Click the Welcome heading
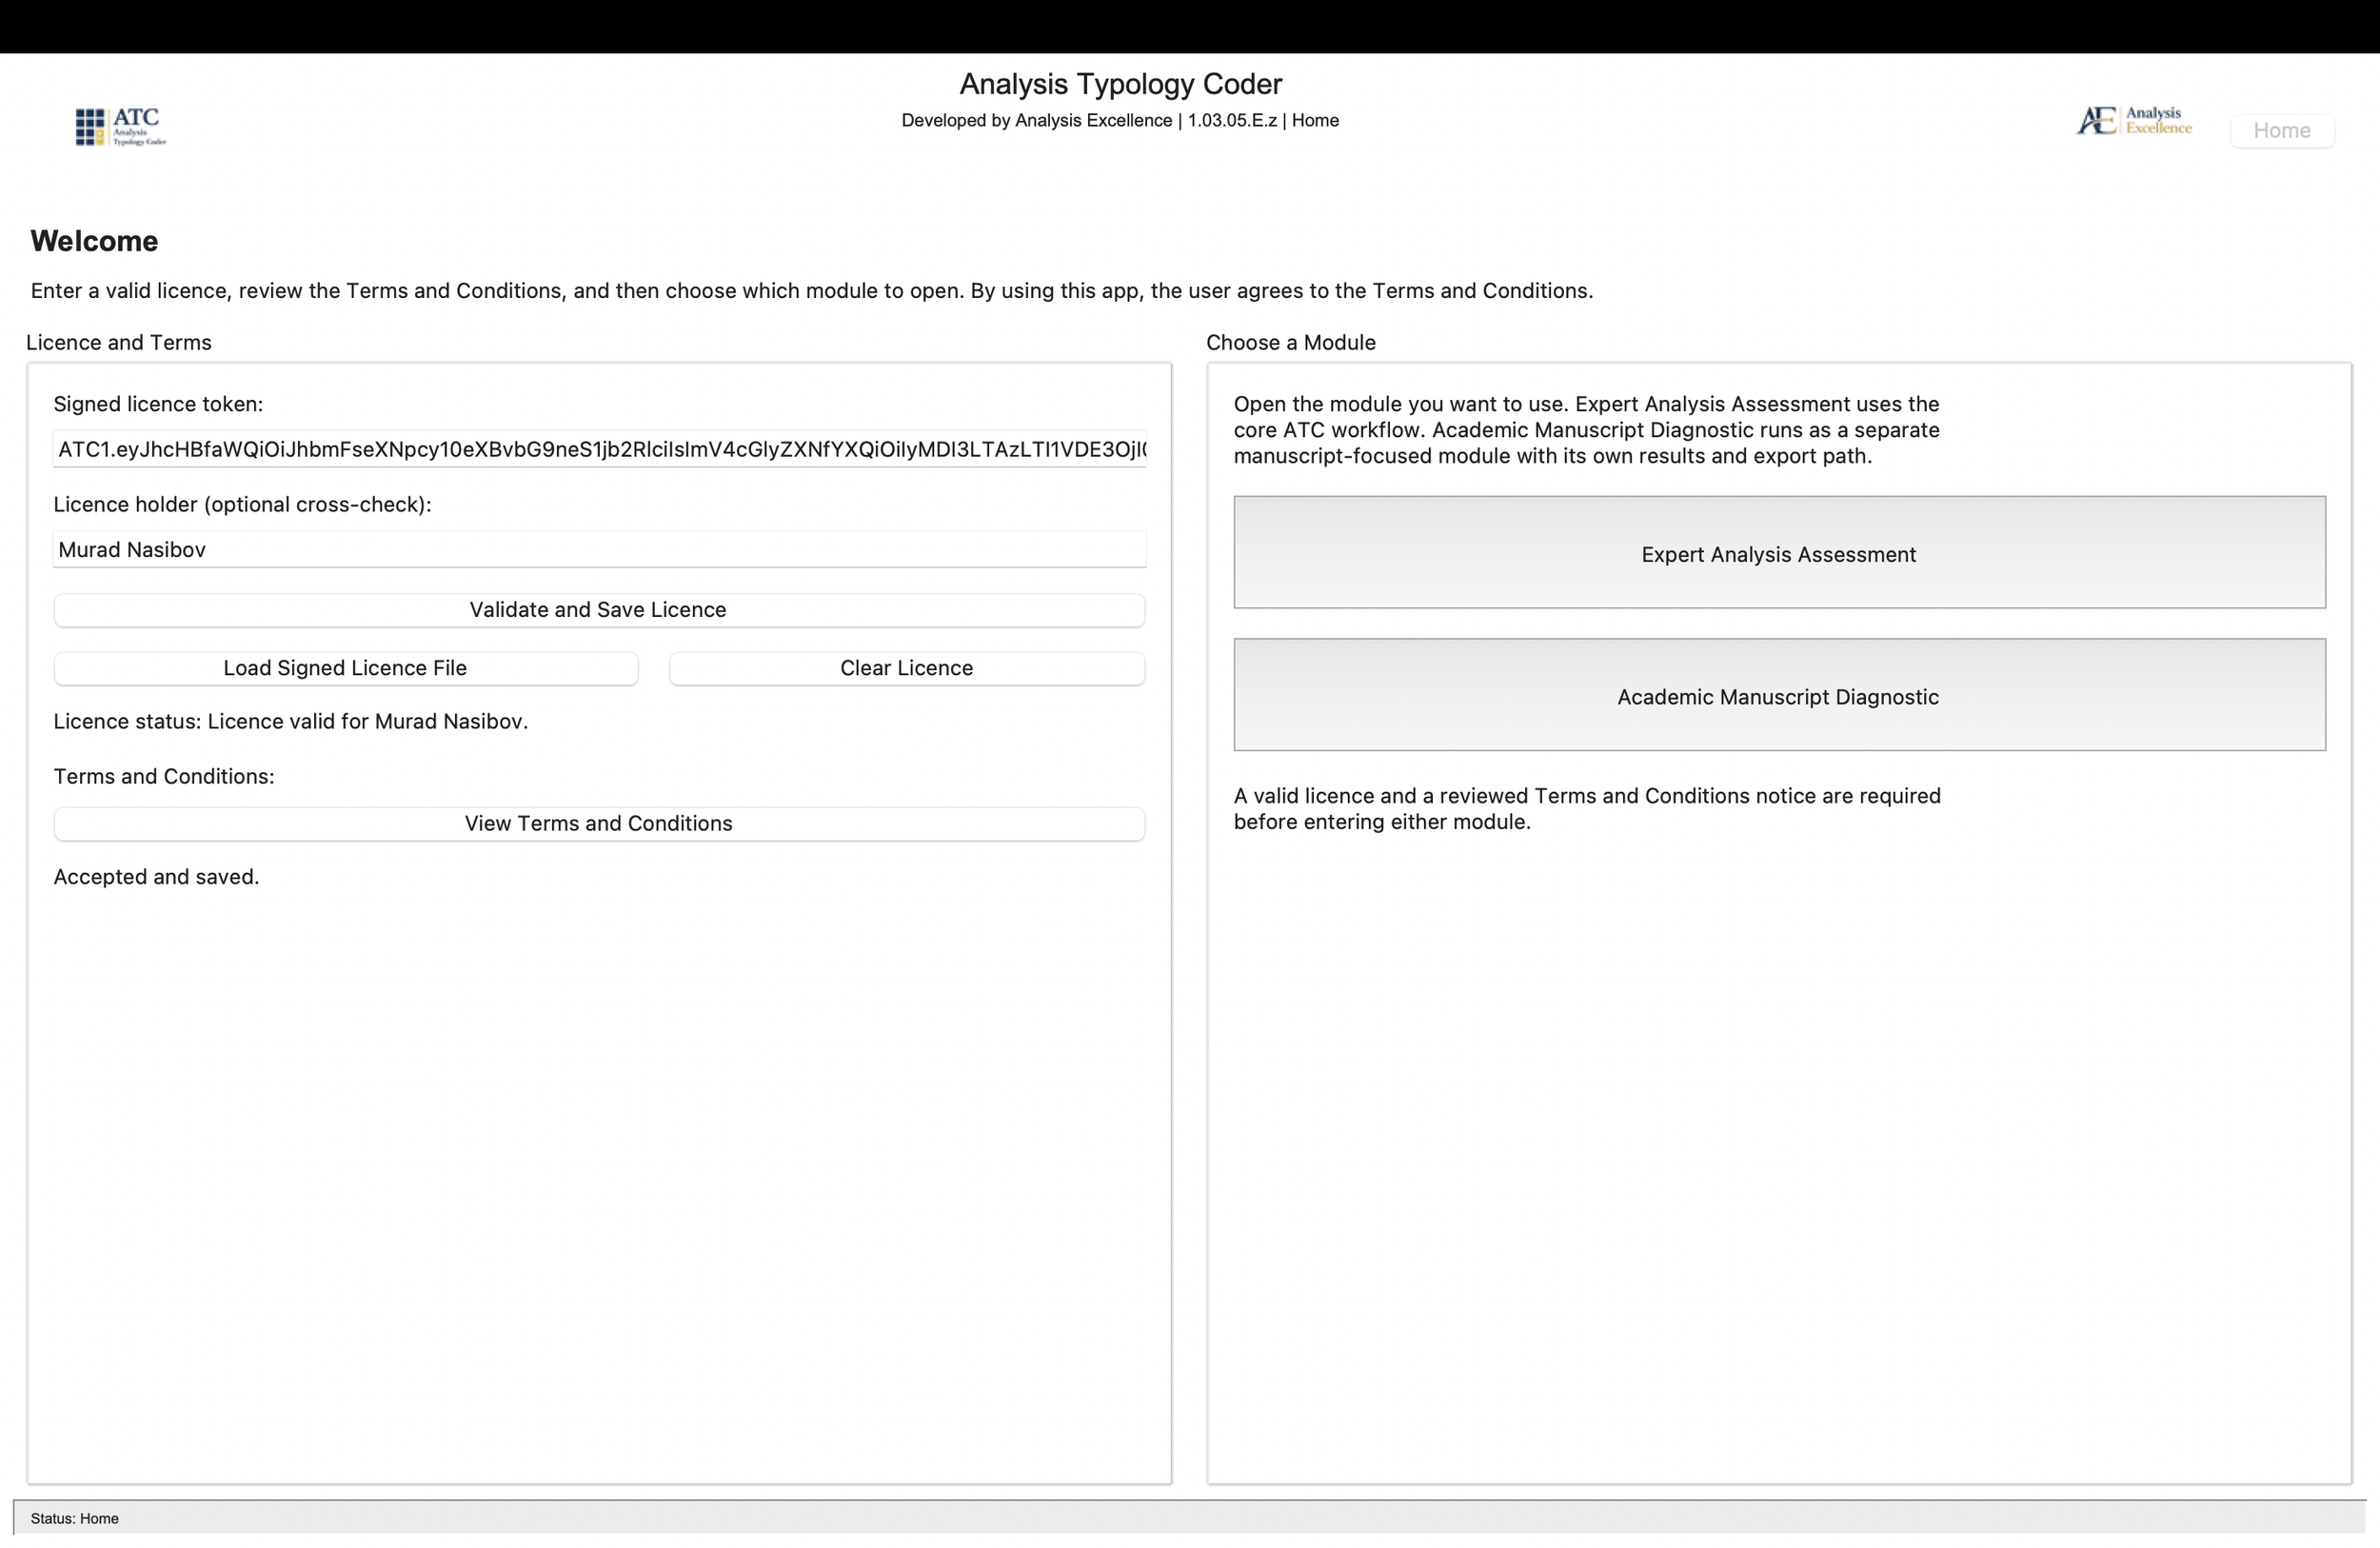This screenshot has height=1548, width=2380. [94, 241]
